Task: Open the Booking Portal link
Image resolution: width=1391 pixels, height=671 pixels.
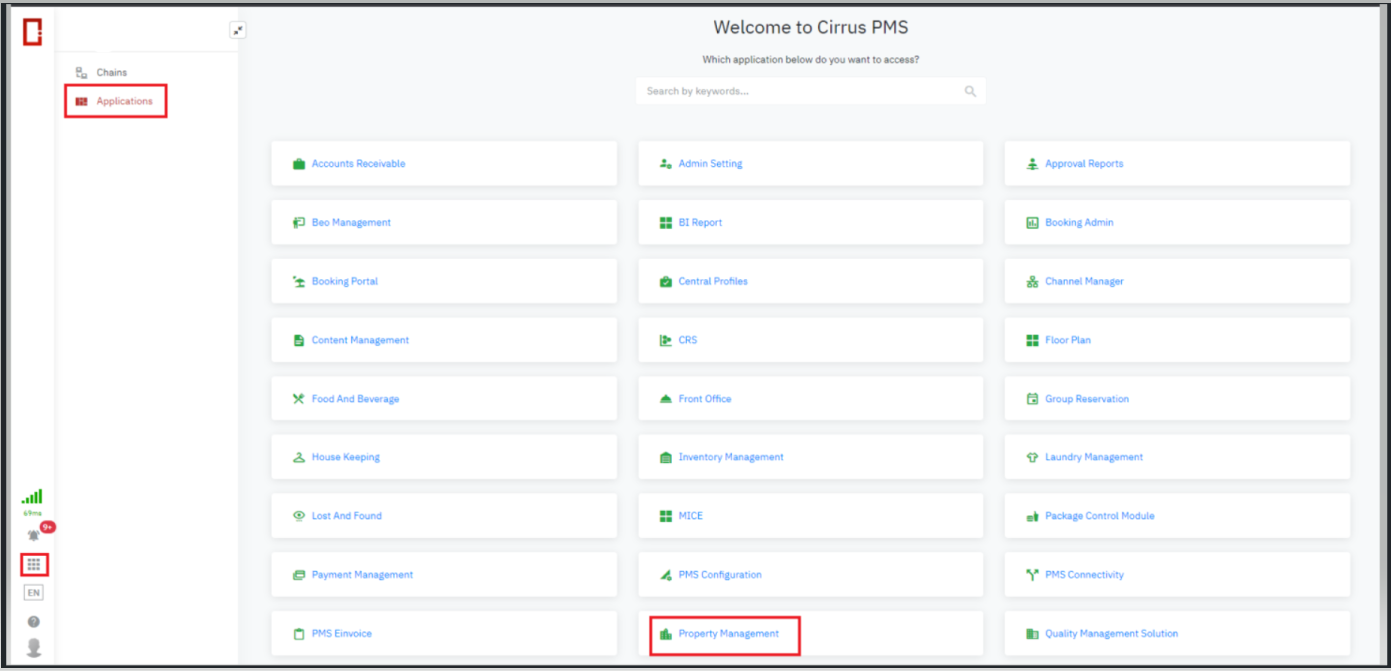Action: (x=345, y=282)
